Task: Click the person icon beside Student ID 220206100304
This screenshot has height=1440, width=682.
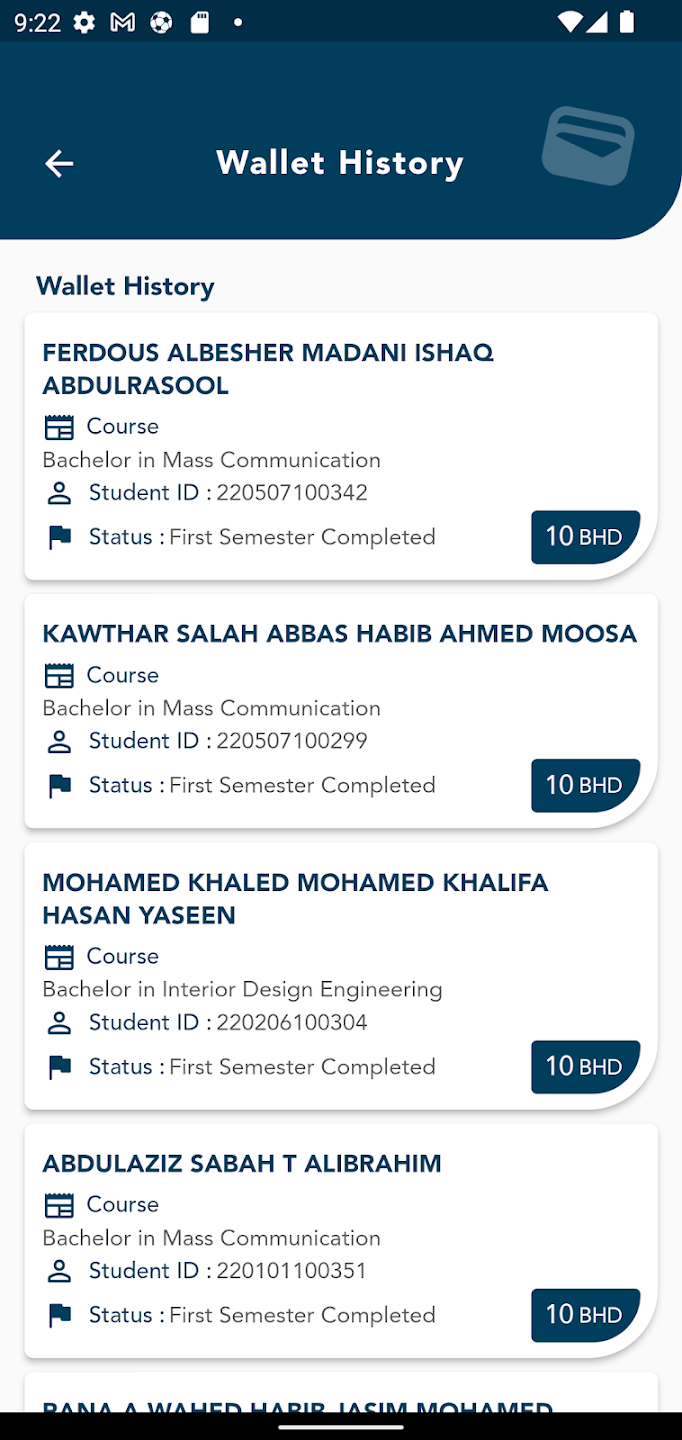Action: click(60, 1023)
